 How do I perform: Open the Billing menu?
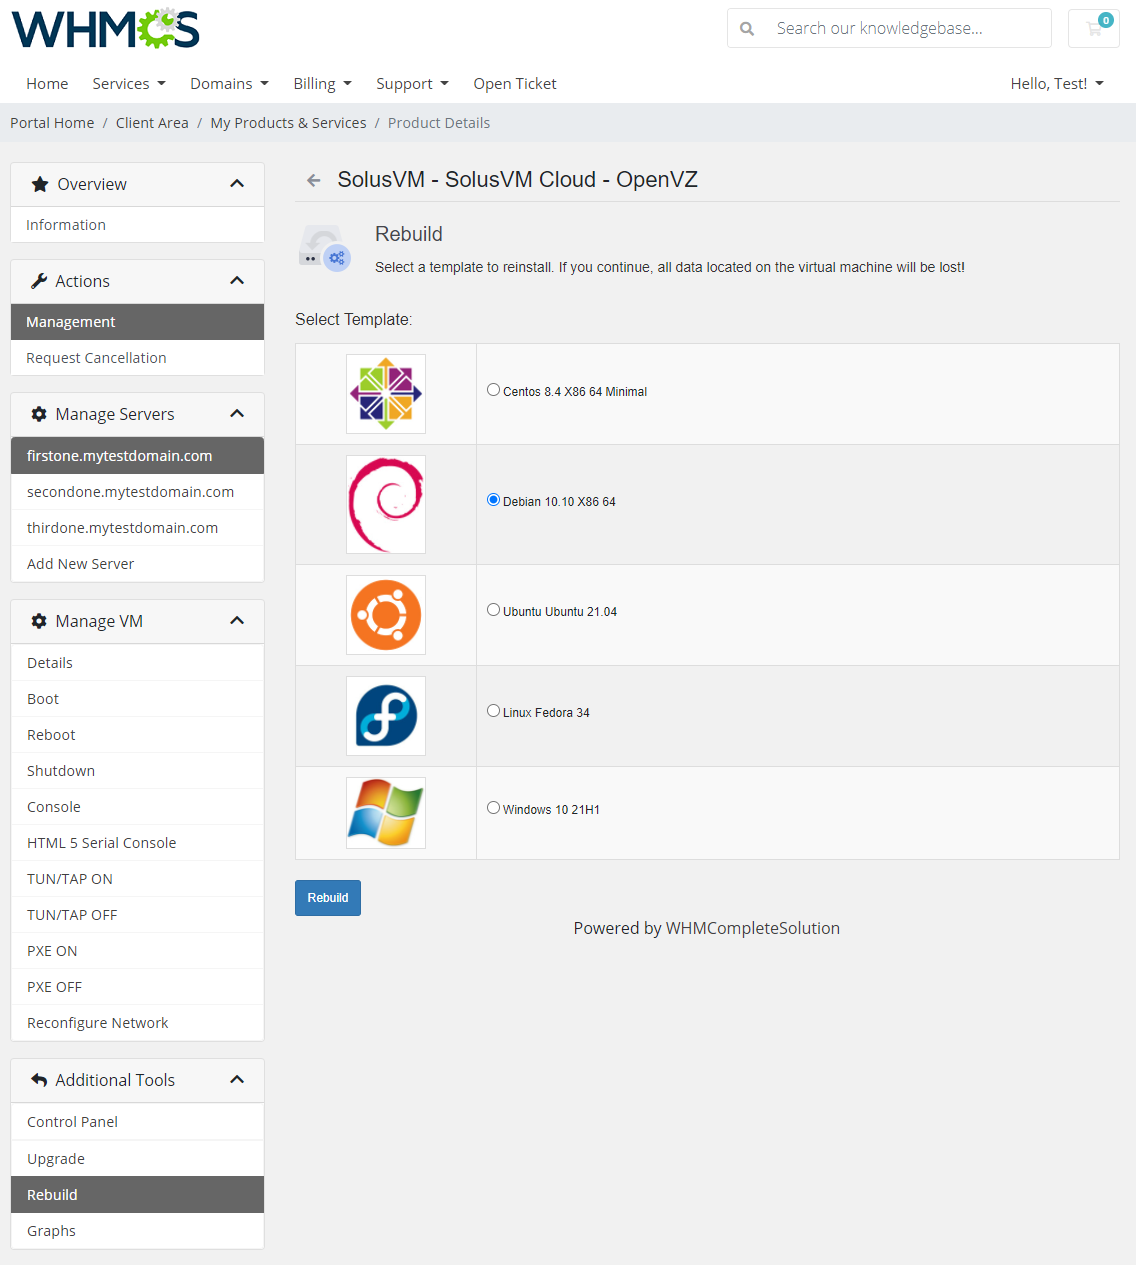click(x=321, y=83)
